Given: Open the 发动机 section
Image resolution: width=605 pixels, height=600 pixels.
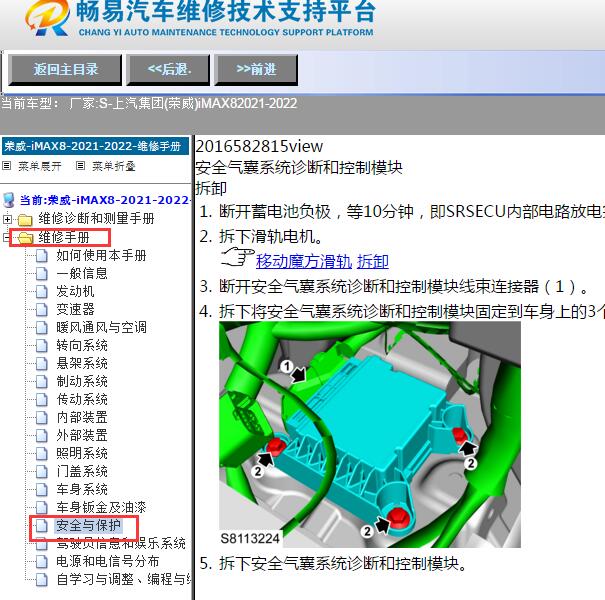Looking at the screenshot, I should [75, 291].
